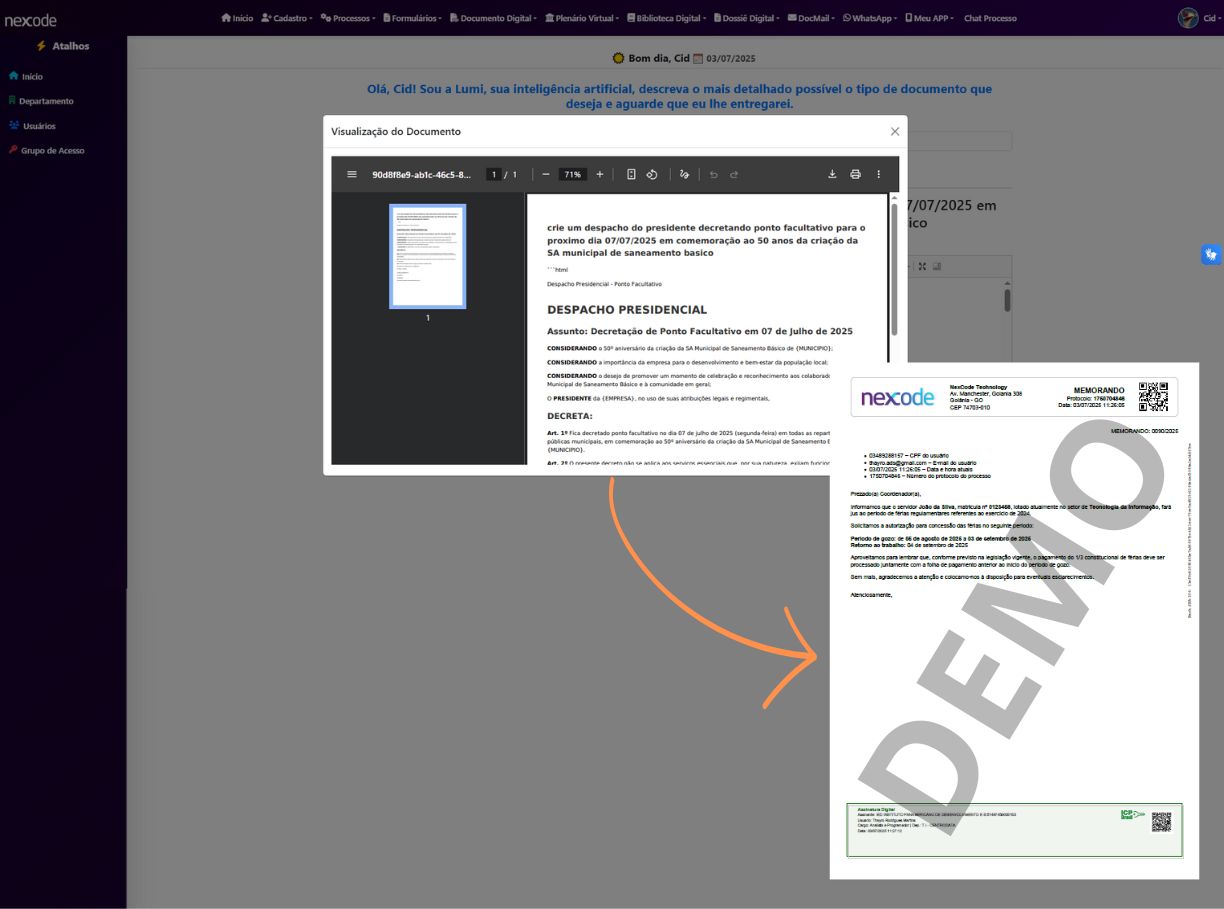Download the PDF document
The width and height of the screenshot is (1224, 909).
coord(832,173)
